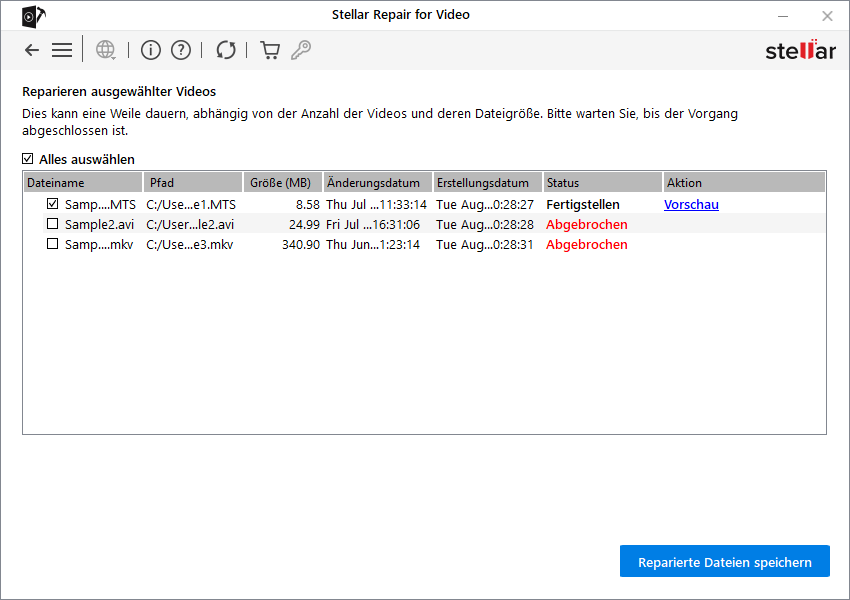This screenshot has height=600, width=850.
Task: Click the app icon in title bar
Action: [x=32, y=15]
